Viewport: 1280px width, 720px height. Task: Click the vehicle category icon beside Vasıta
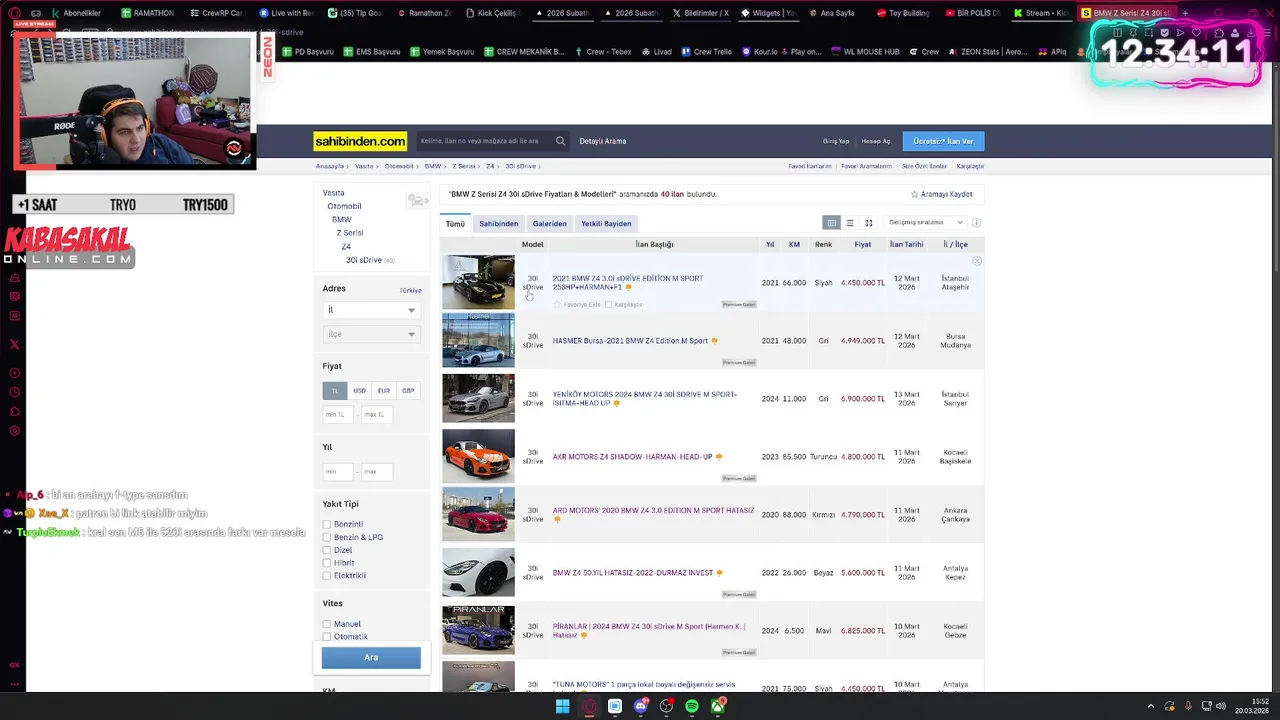(417, 201)
